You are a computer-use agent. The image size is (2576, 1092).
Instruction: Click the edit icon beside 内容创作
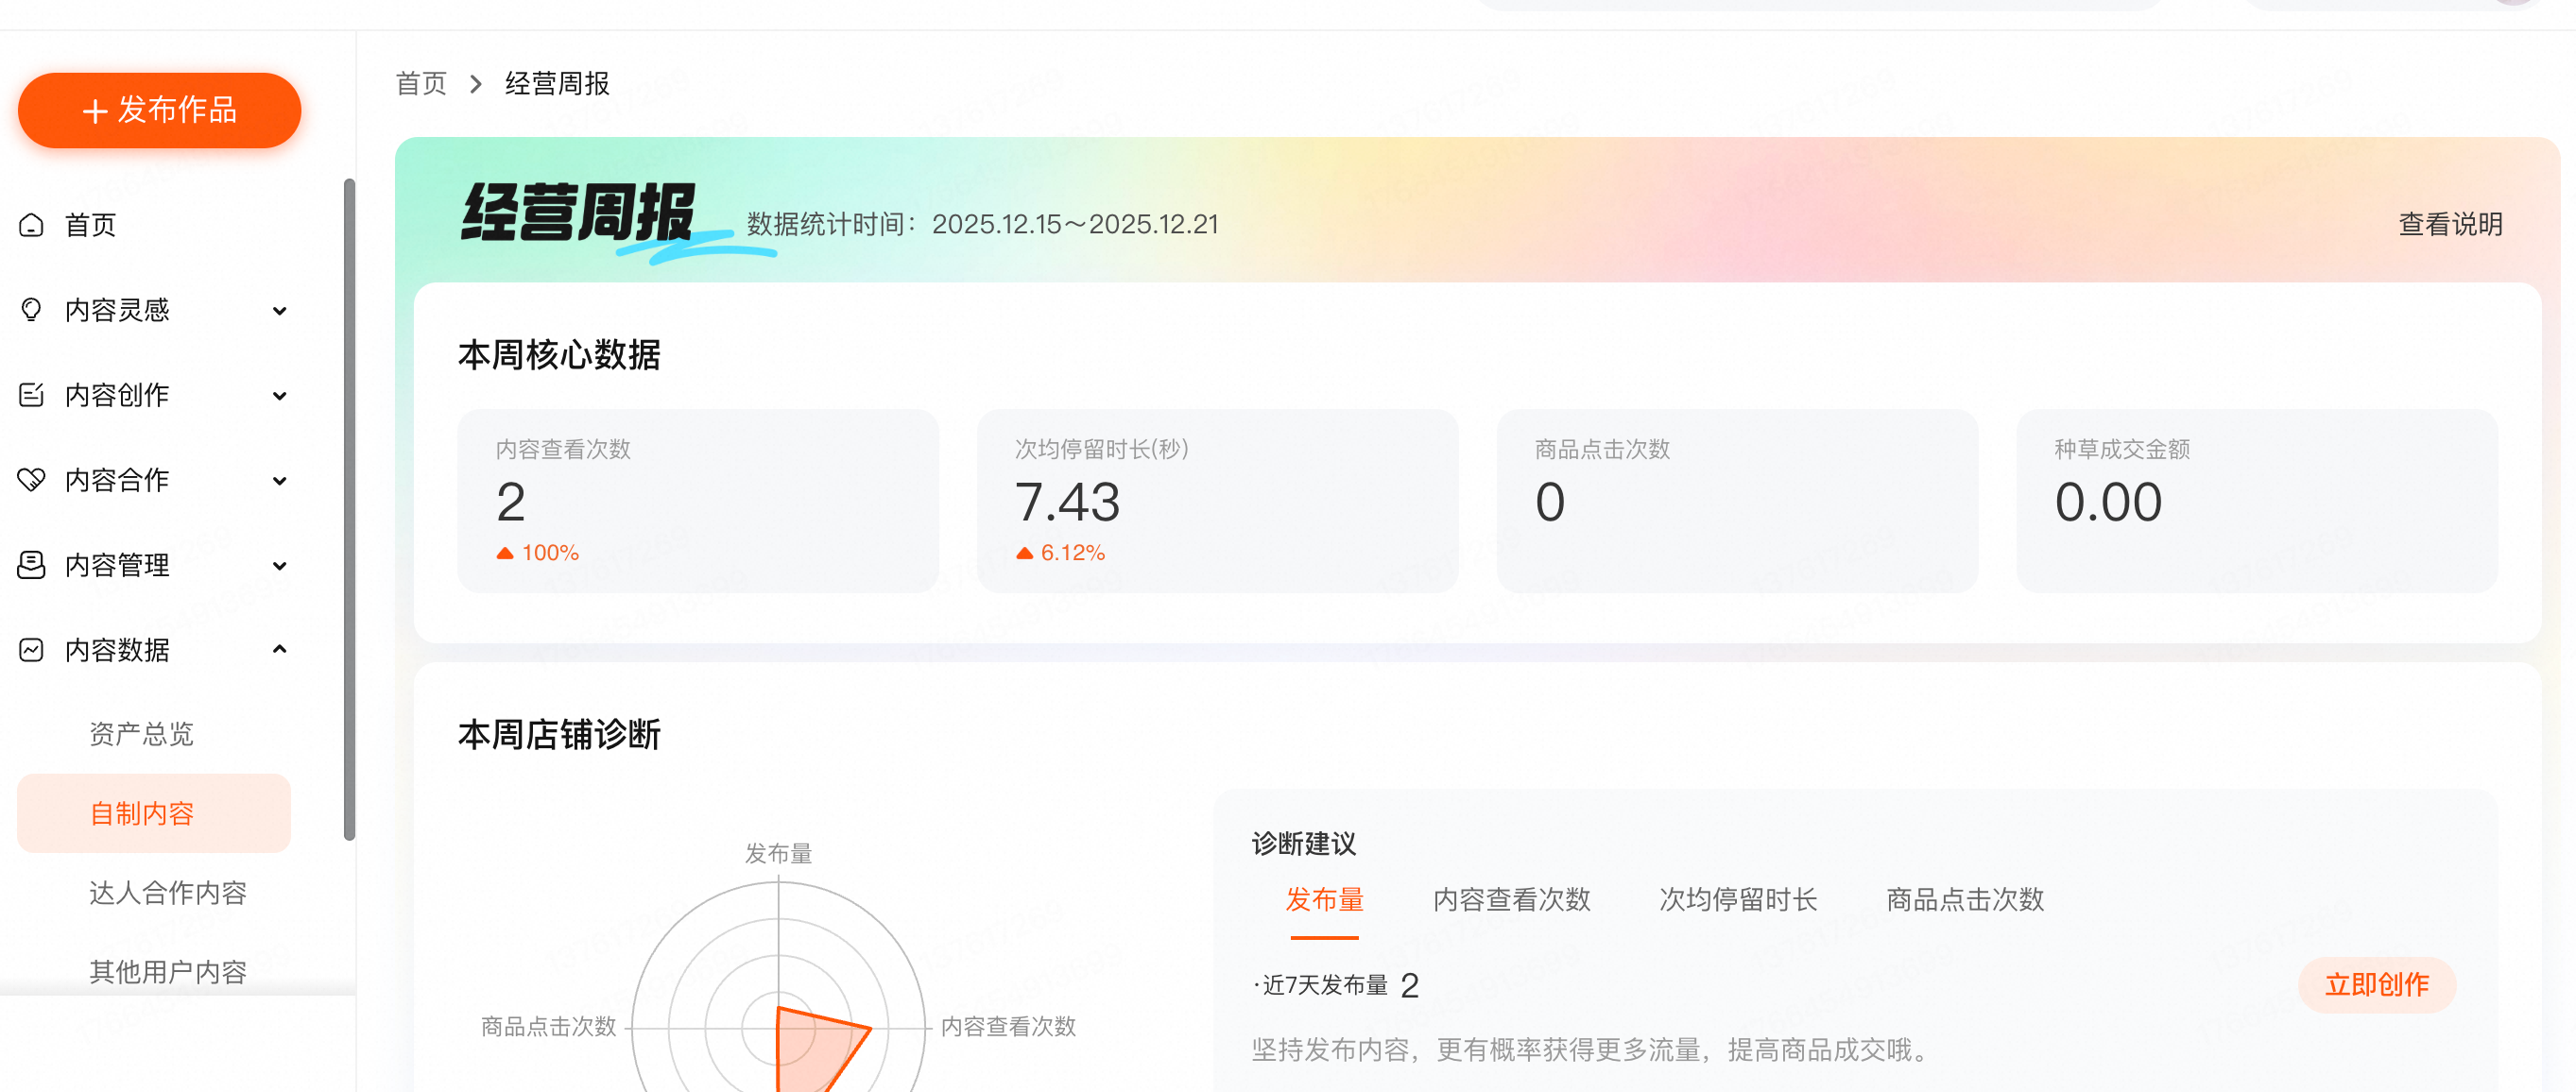pos(32,395)
